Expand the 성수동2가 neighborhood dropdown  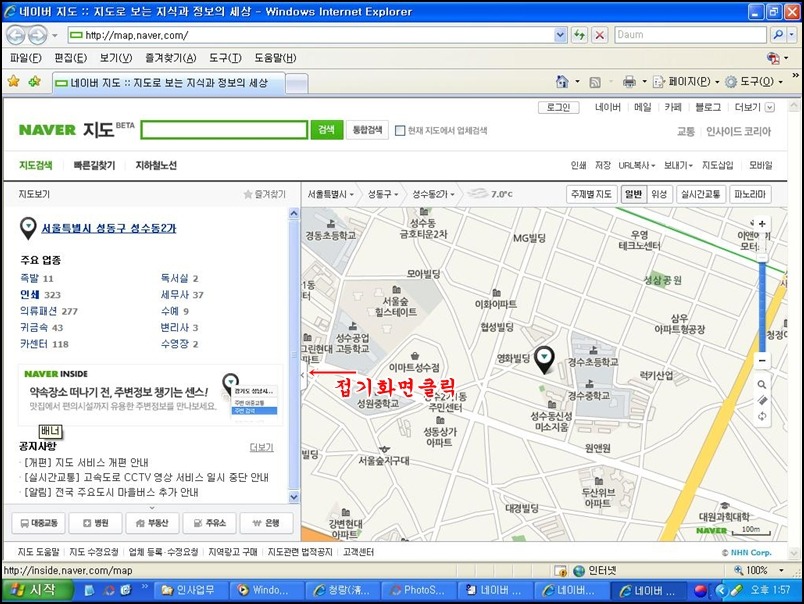433,194
